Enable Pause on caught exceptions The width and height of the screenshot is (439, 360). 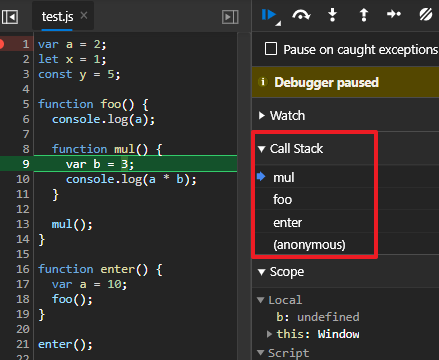[271, 49]
